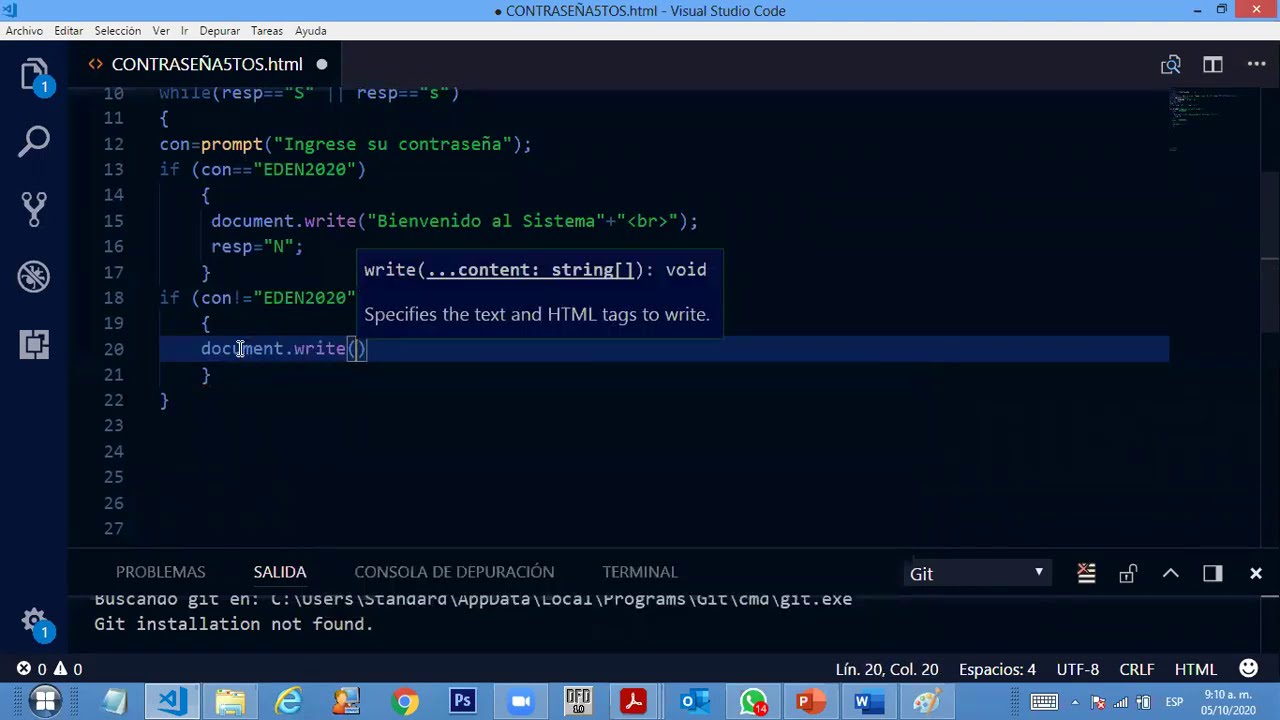
Task: Toggle the output scroll lock padlock
Action: [1128, 573]
